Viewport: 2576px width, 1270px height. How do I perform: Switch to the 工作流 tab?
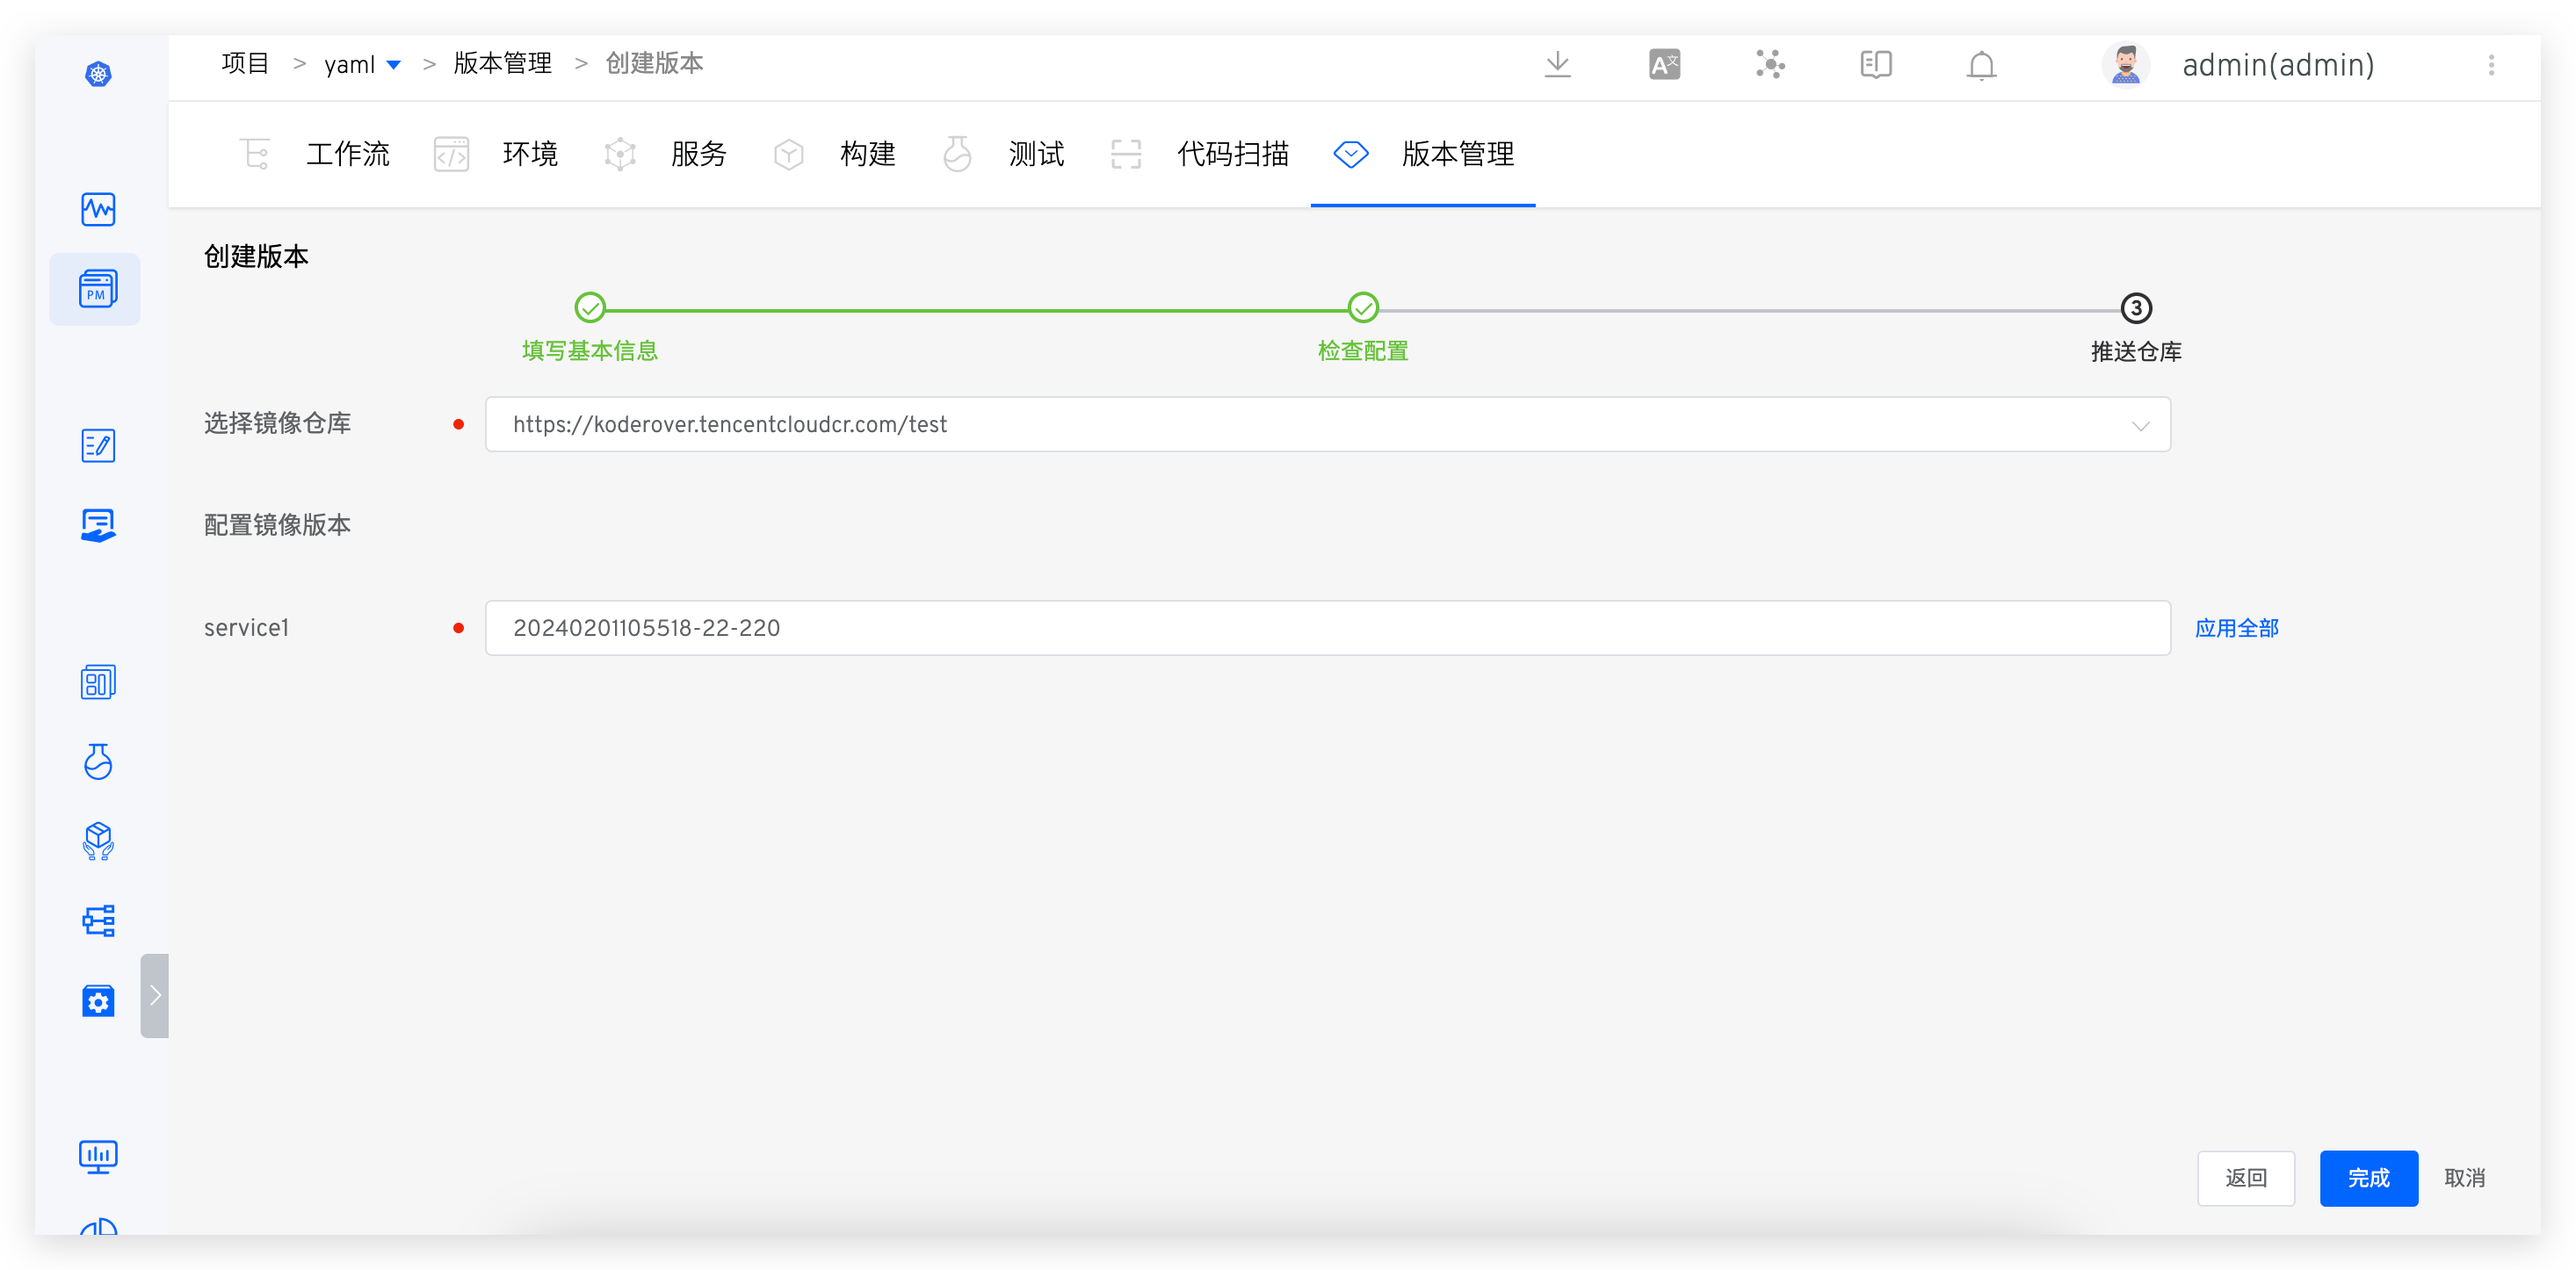(x=346, y=154)
